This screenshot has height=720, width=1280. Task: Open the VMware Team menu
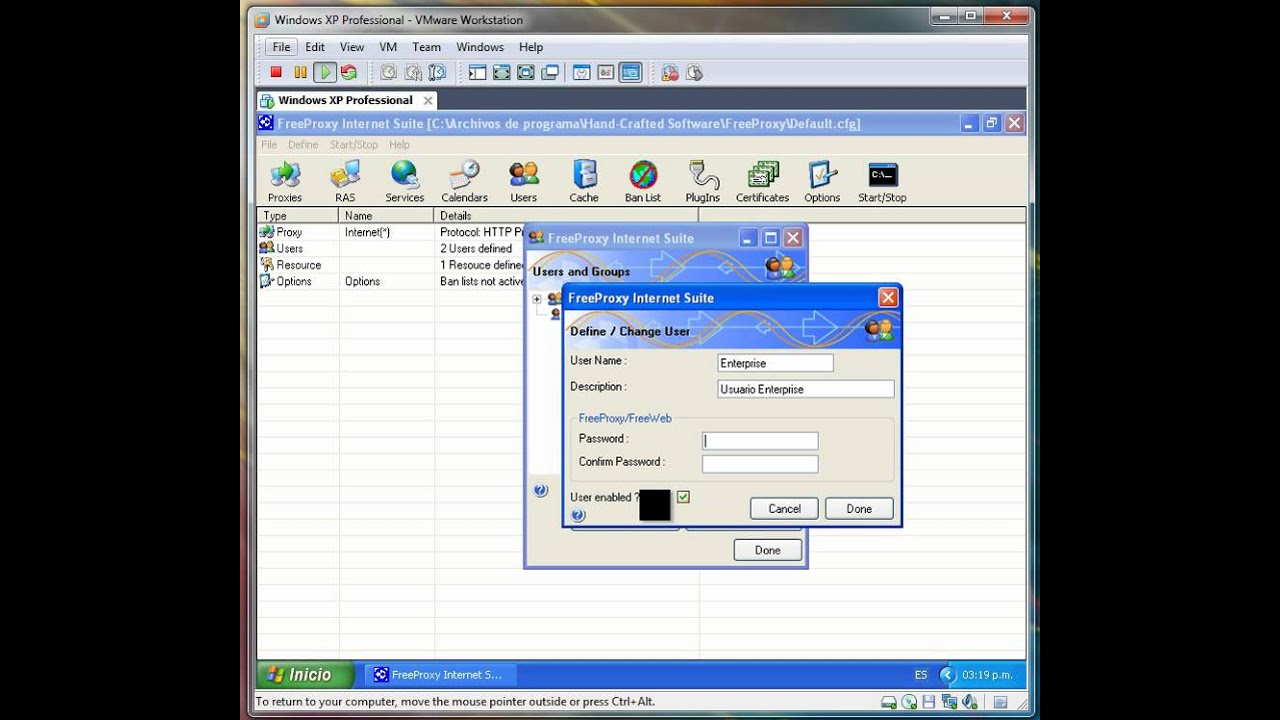(x=426, y=47)
